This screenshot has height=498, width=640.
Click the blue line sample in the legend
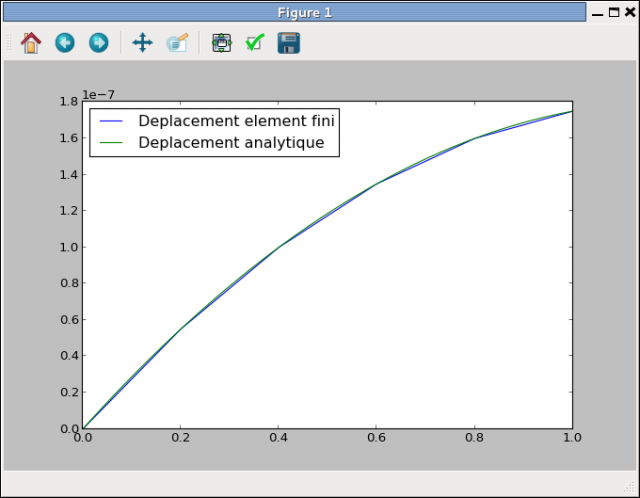(x=111, y=122)
